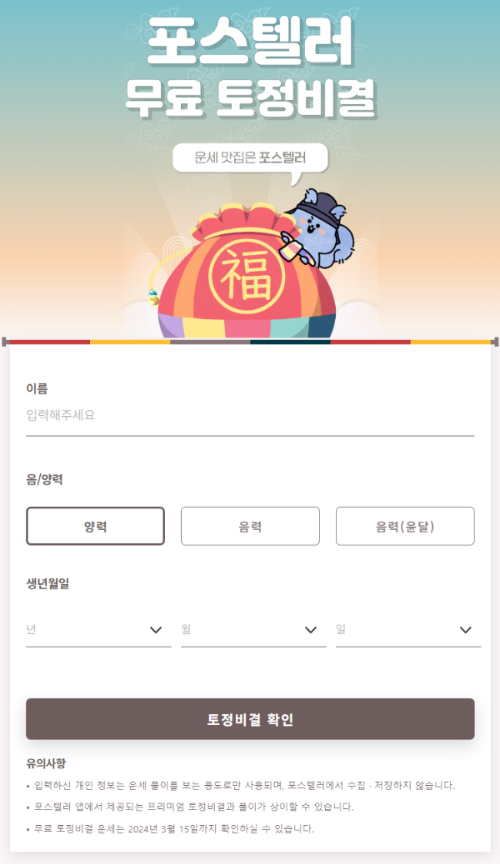Click the year dropdown chevron arrow
The width and height of the screenshot is (500, 864).
[x=156, y=630]
